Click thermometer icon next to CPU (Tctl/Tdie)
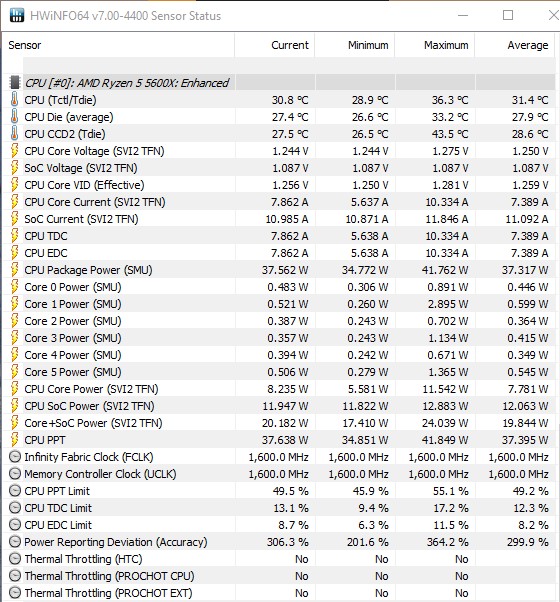 click(14, 99)
